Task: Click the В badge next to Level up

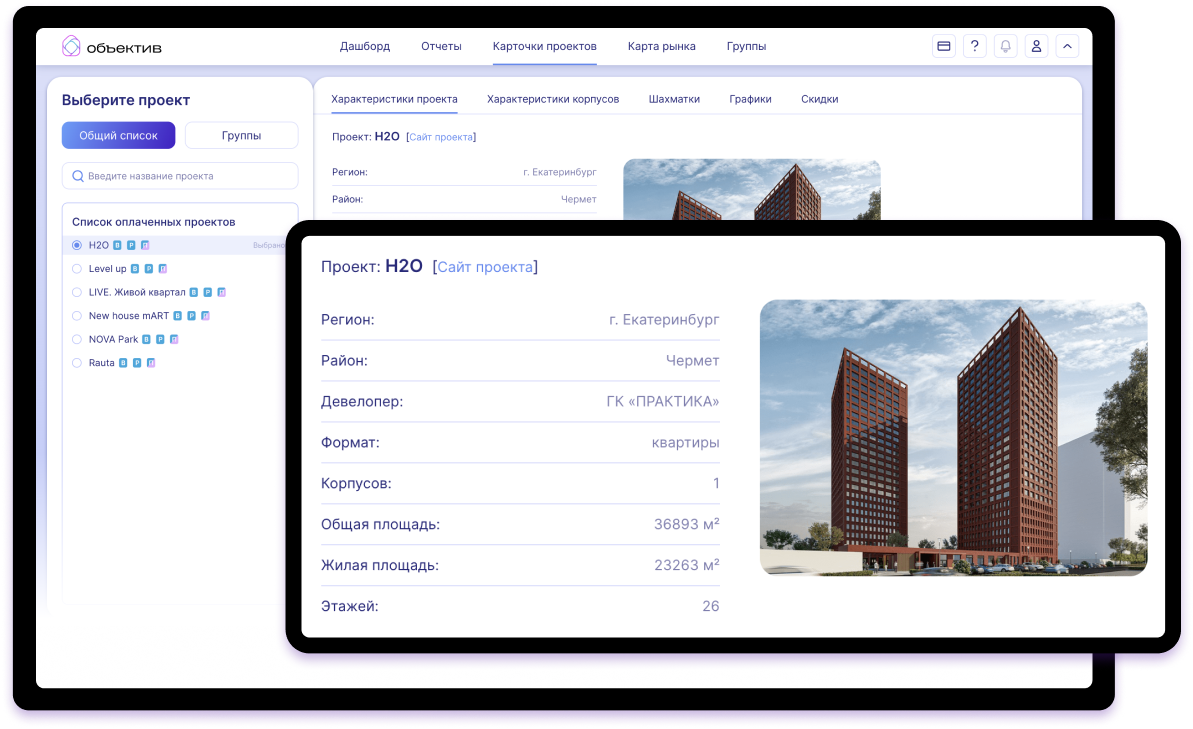Action: tap(135, 269)
